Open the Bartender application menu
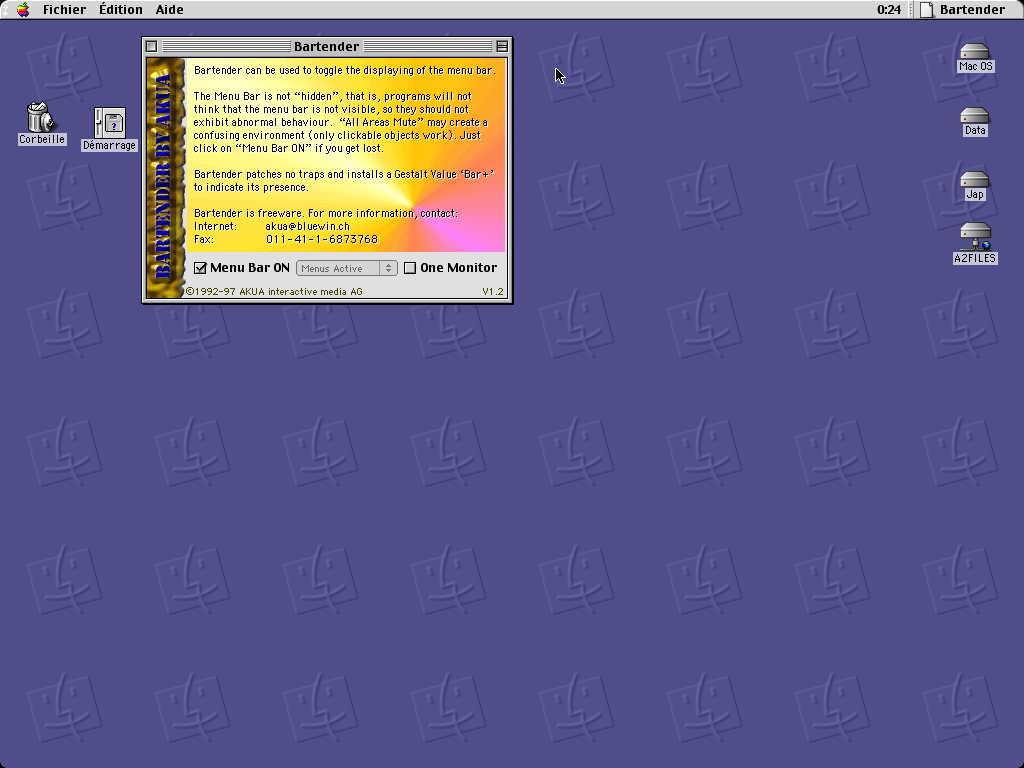Screen dimensions: 1024x768 pos(963,9)
